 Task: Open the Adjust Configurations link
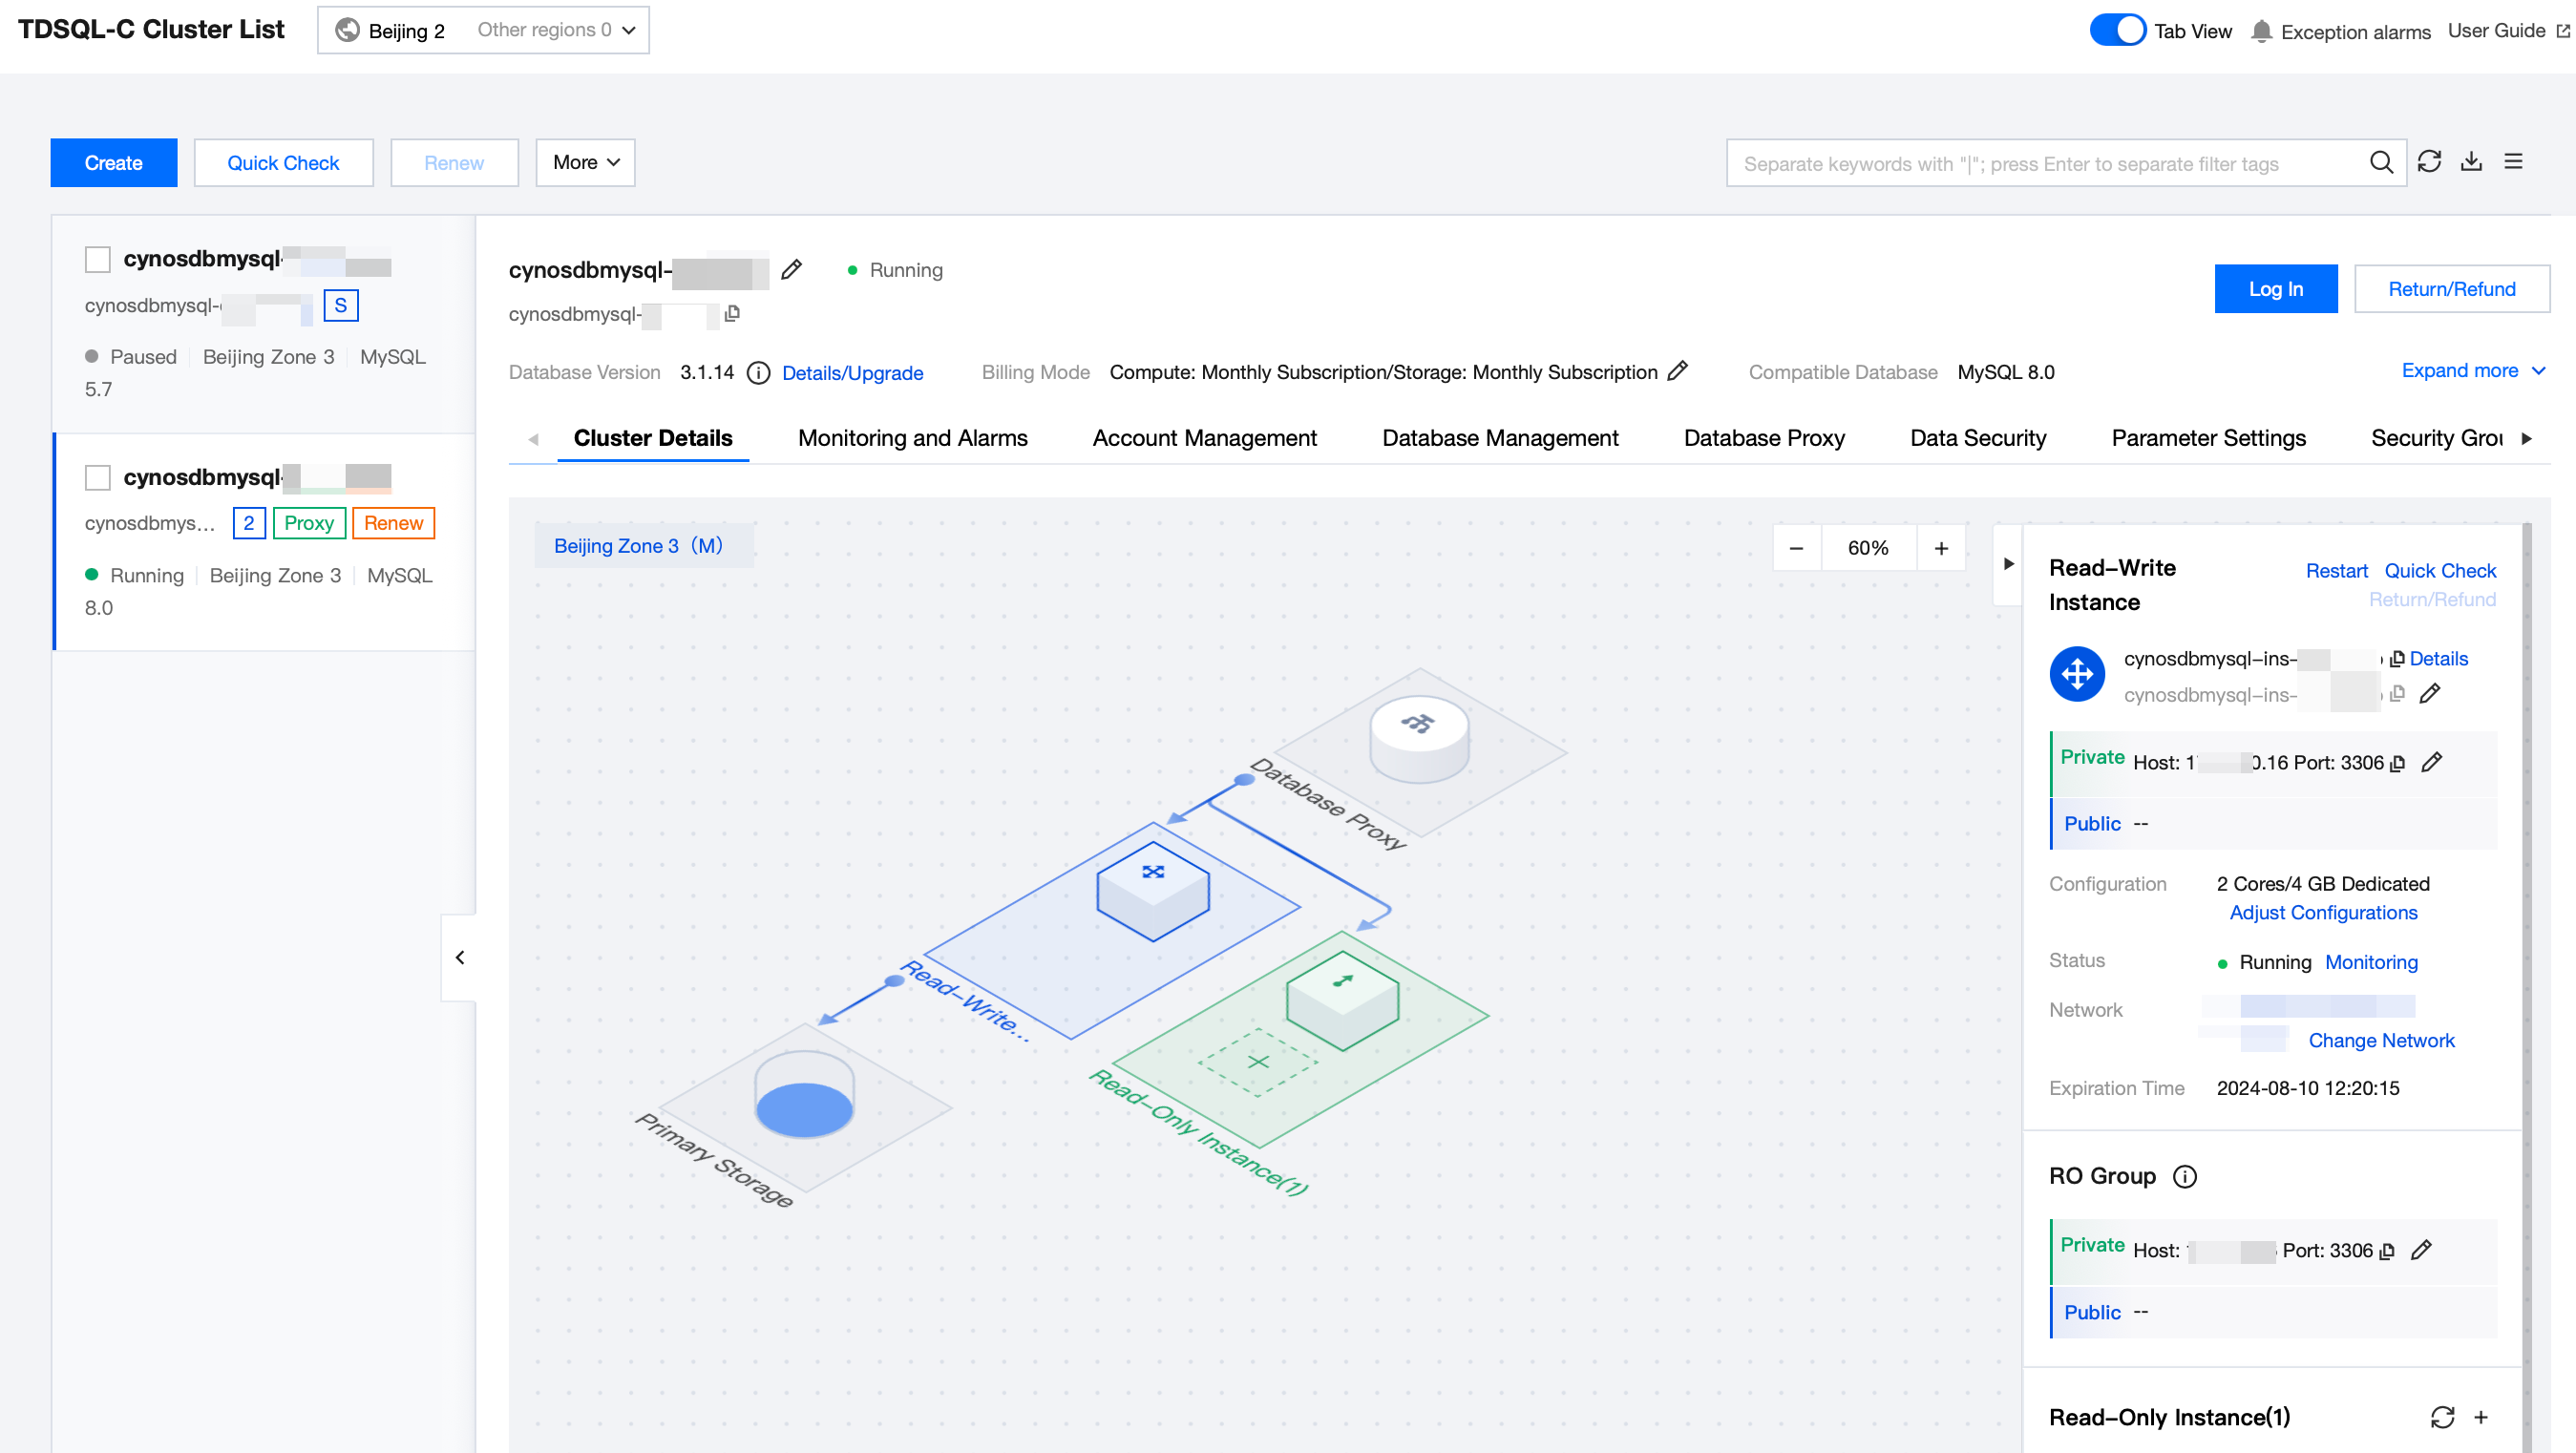tap(2322, 913)
